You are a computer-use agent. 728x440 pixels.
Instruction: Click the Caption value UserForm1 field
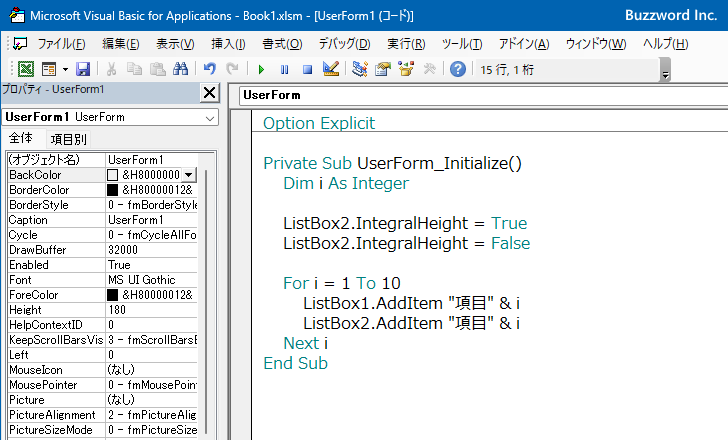pos(151,220)
